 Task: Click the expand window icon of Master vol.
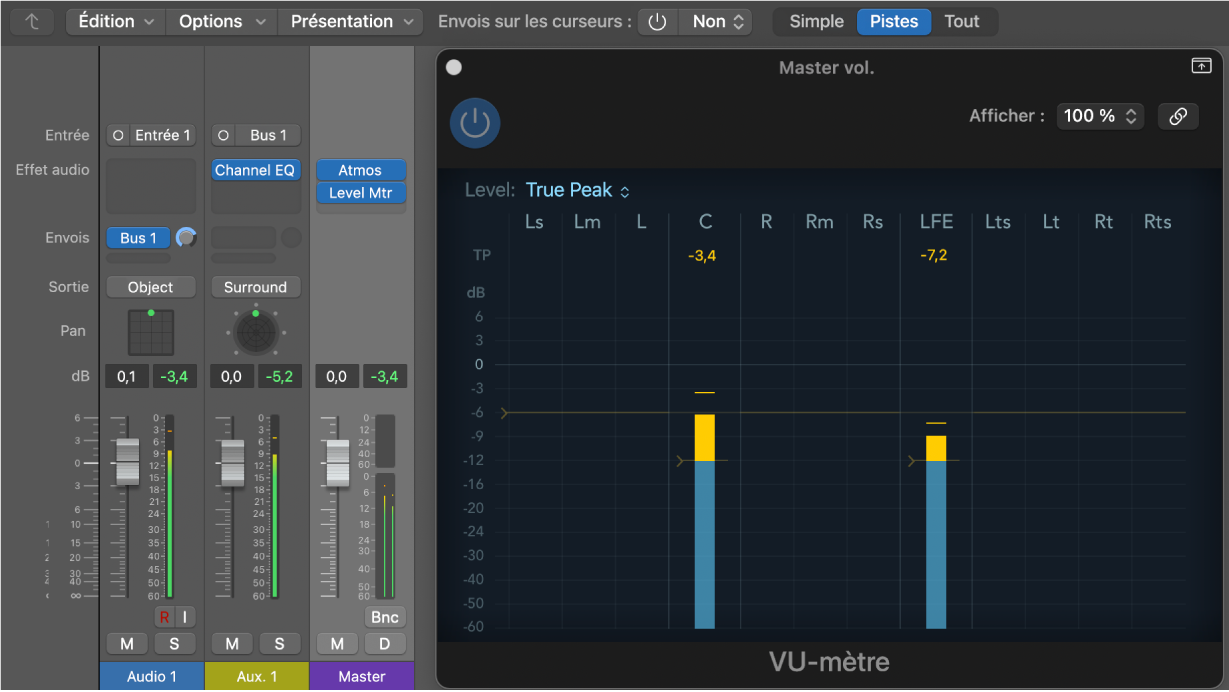click(x=1201, y=66)
